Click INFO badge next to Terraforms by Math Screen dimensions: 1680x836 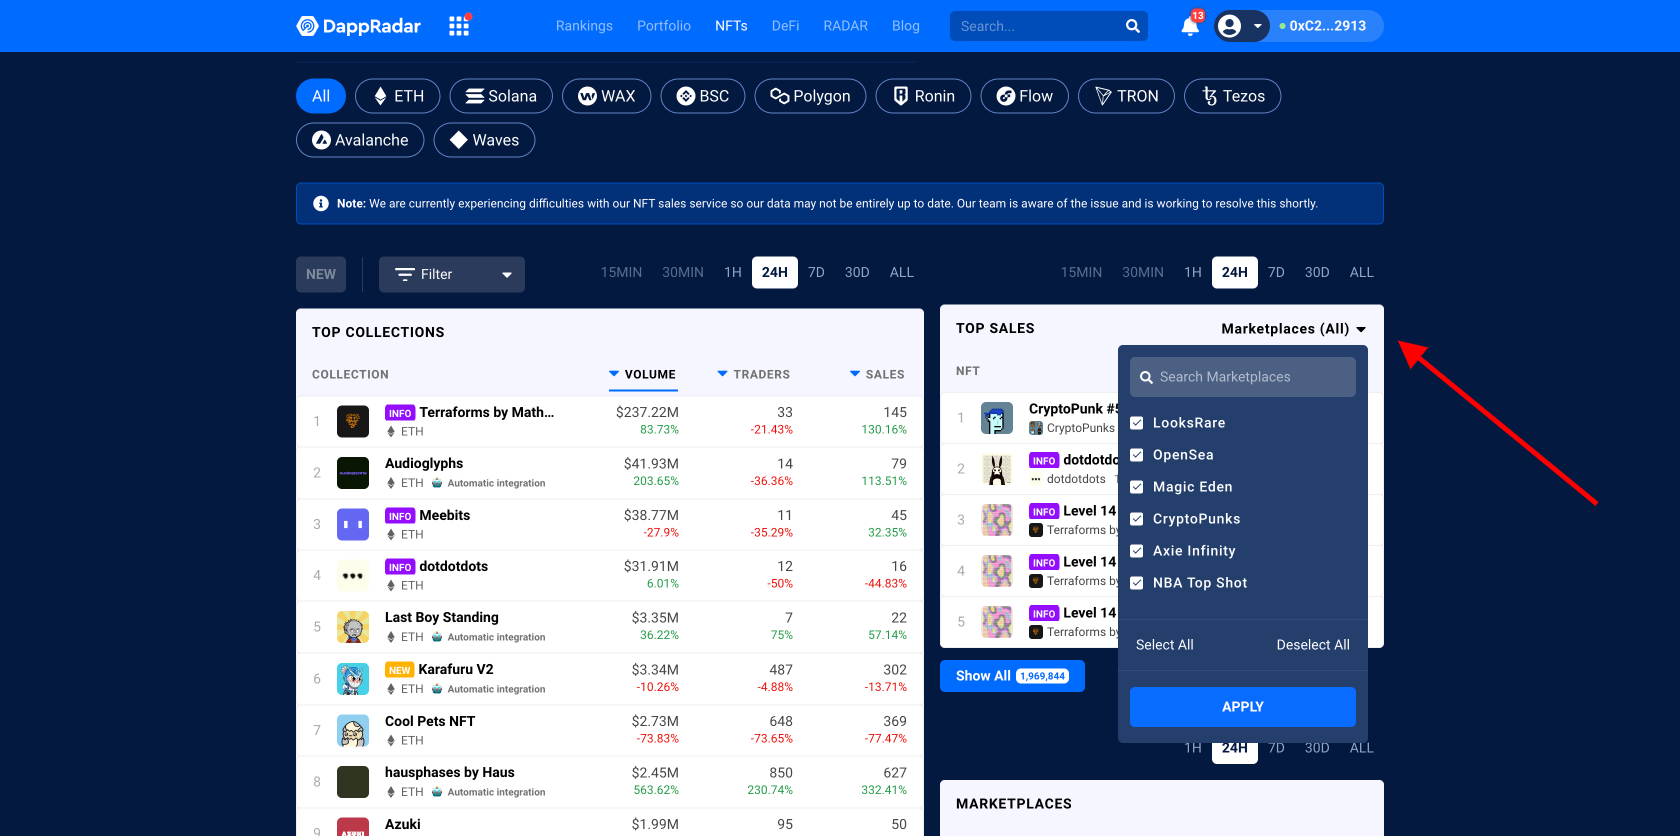[x=400, y=413]
